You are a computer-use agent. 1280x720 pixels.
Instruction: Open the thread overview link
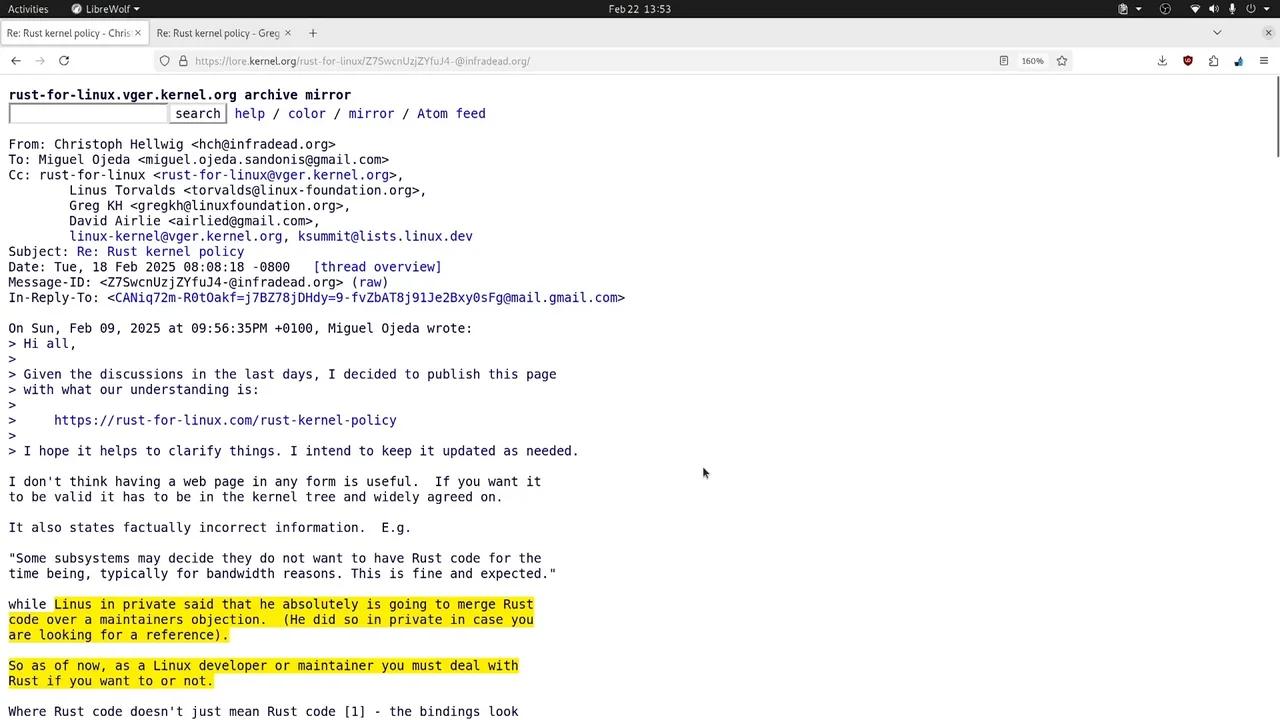pyautogui.click(x=377, y=267)
